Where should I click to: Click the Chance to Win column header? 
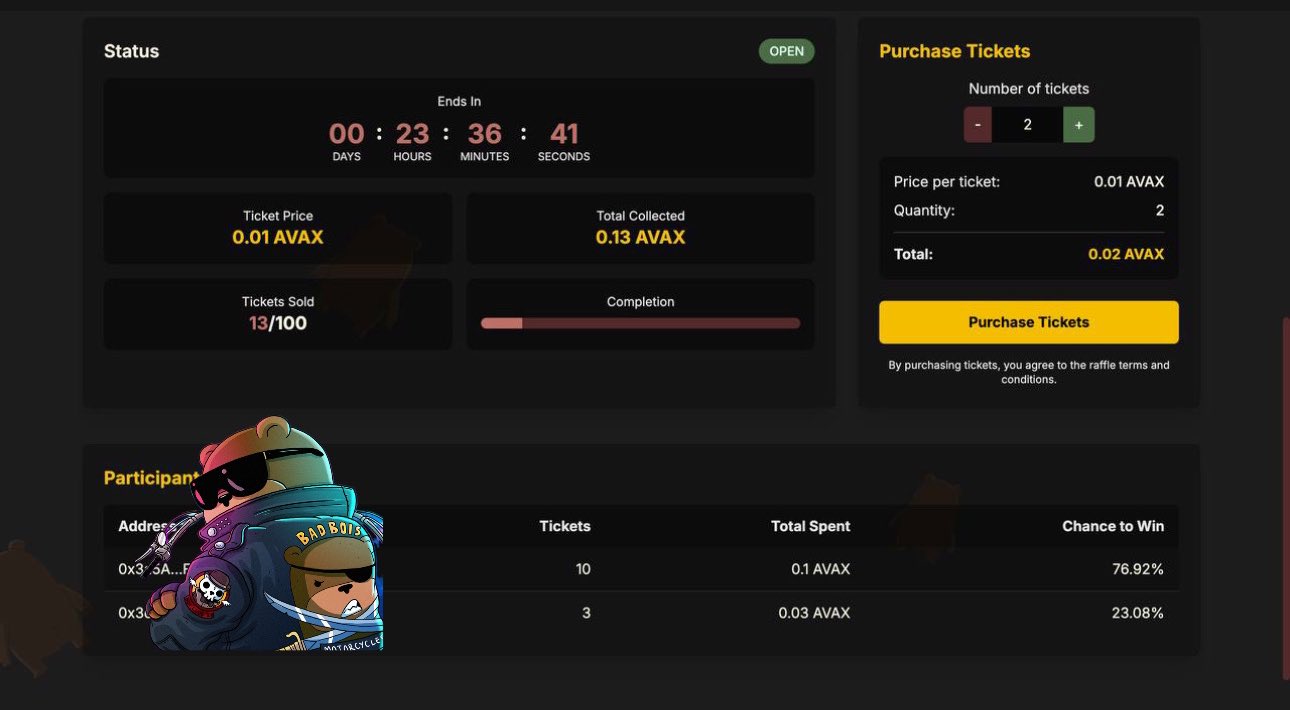click(x=1112, y=526)
